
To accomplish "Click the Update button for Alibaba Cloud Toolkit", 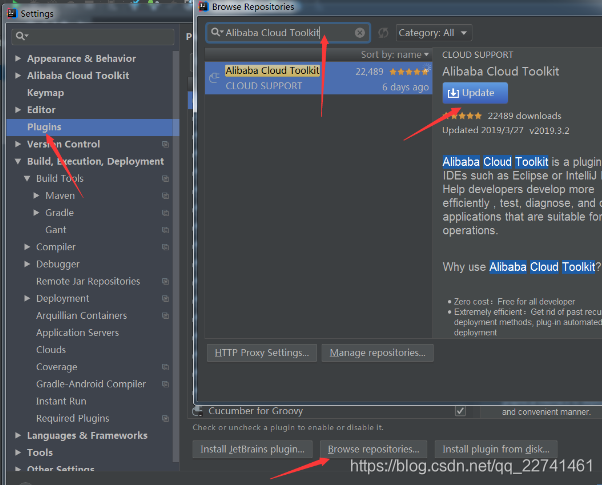I will pyautogui.click(x=475, y=93).
